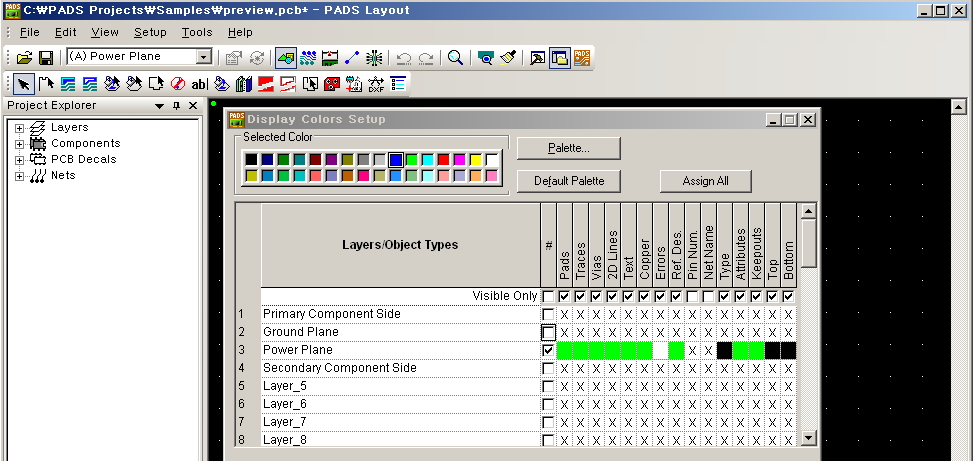Launch the PADS Router icon
Screen dimensions: 975x461
[x=582, y=58]
